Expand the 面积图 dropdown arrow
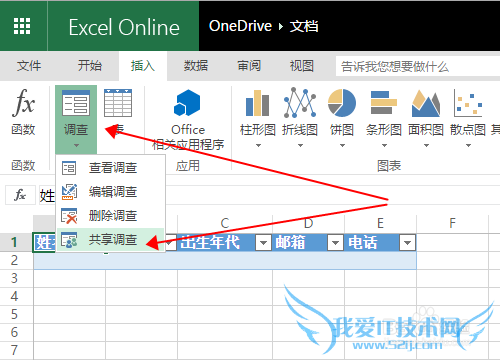This screenshot has width=500, height=360. coord(426,145)
